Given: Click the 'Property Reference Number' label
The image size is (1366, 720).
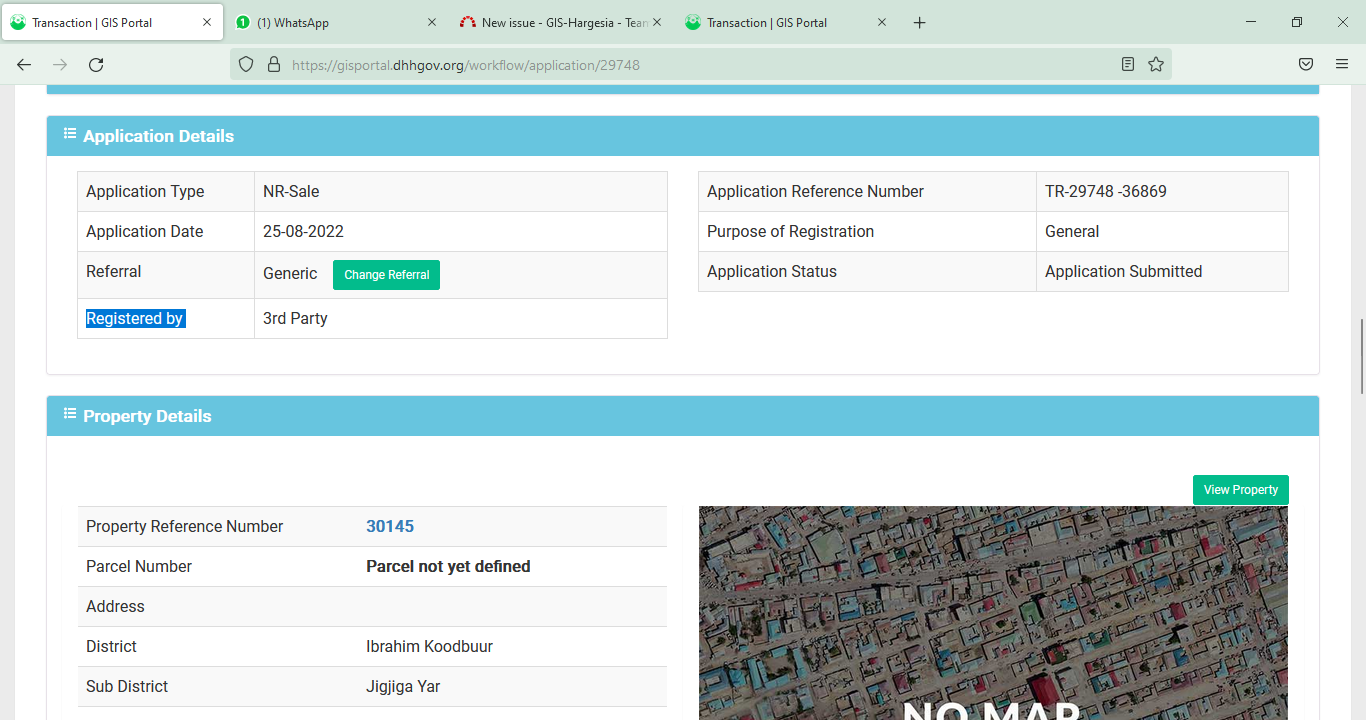Looking at the screenshot, I should coord(184,526).
